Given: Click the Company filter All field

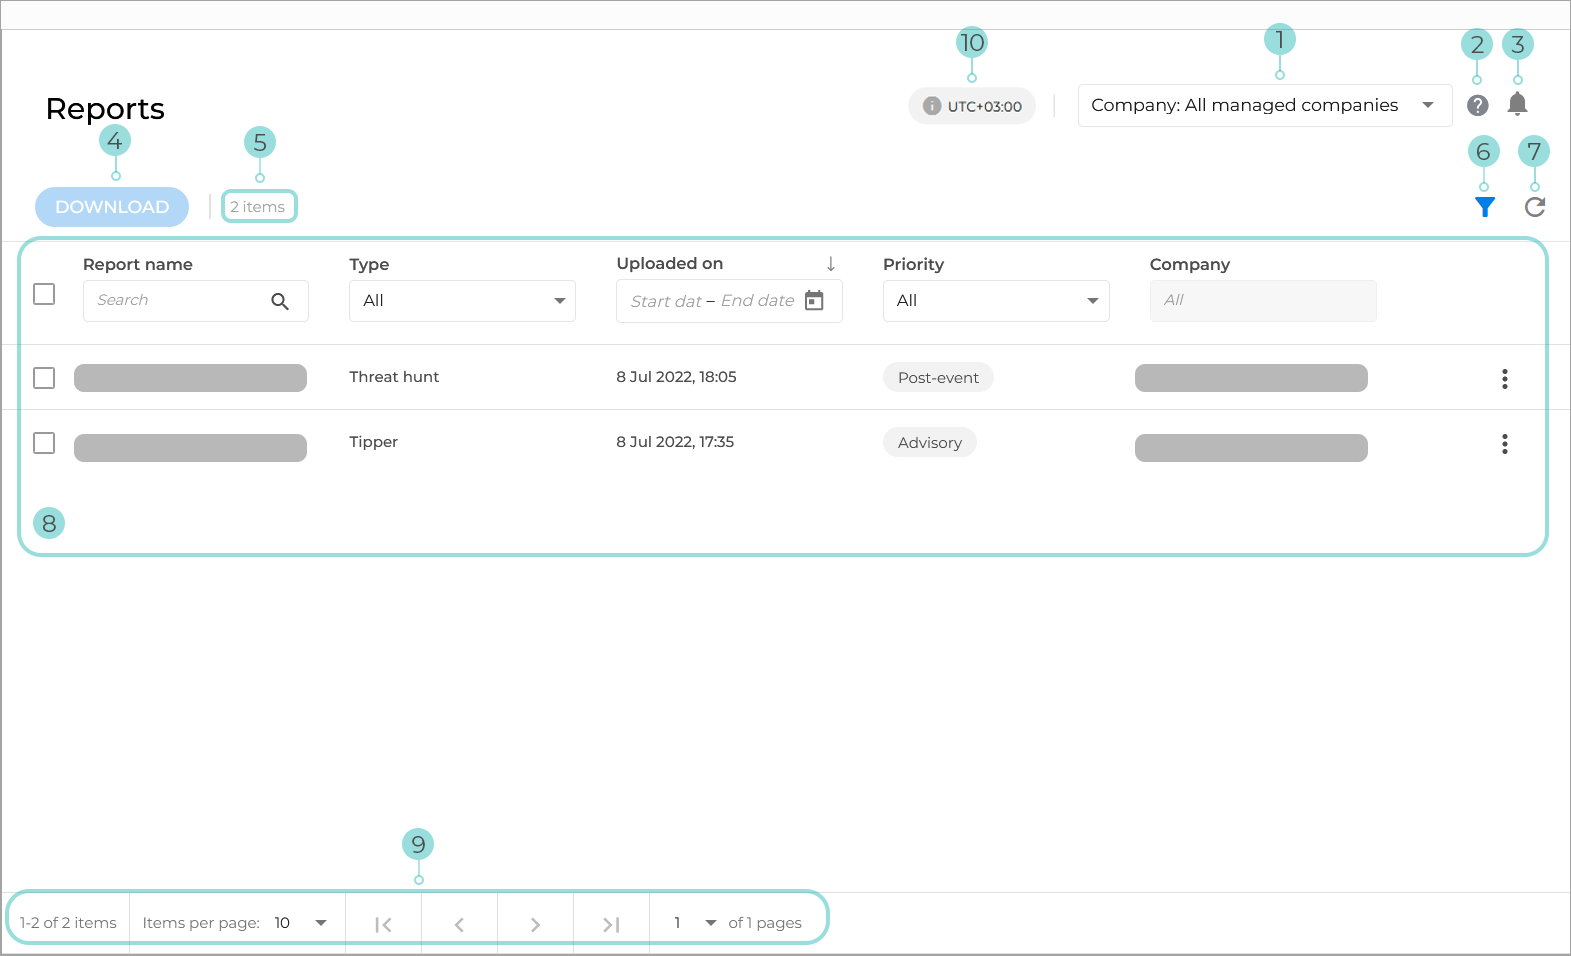Looking at the screenshot, I should pyautogui.click(x=1263, y=301).
